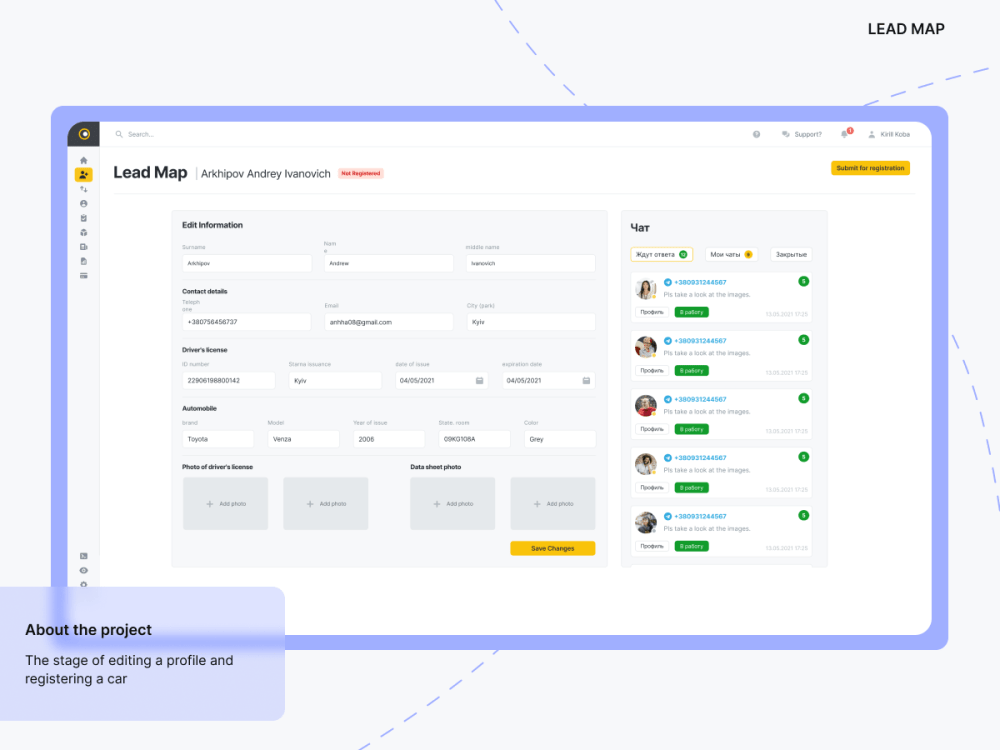Screen dimensions: 1000x750
Task: Click Save Changes button
Action: (553, 548)
